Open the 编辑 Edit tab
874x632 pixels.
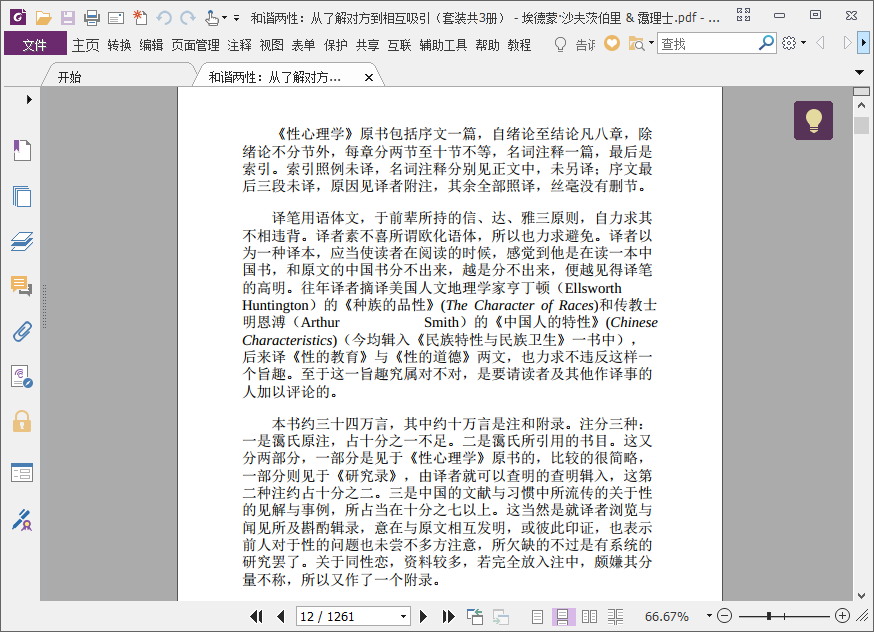click(x=151, y=45)
